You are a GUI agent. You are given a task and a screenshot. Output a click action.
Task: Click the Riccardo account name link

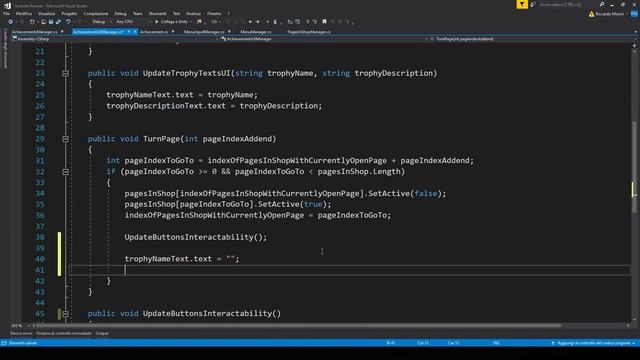tap(609, 14)
